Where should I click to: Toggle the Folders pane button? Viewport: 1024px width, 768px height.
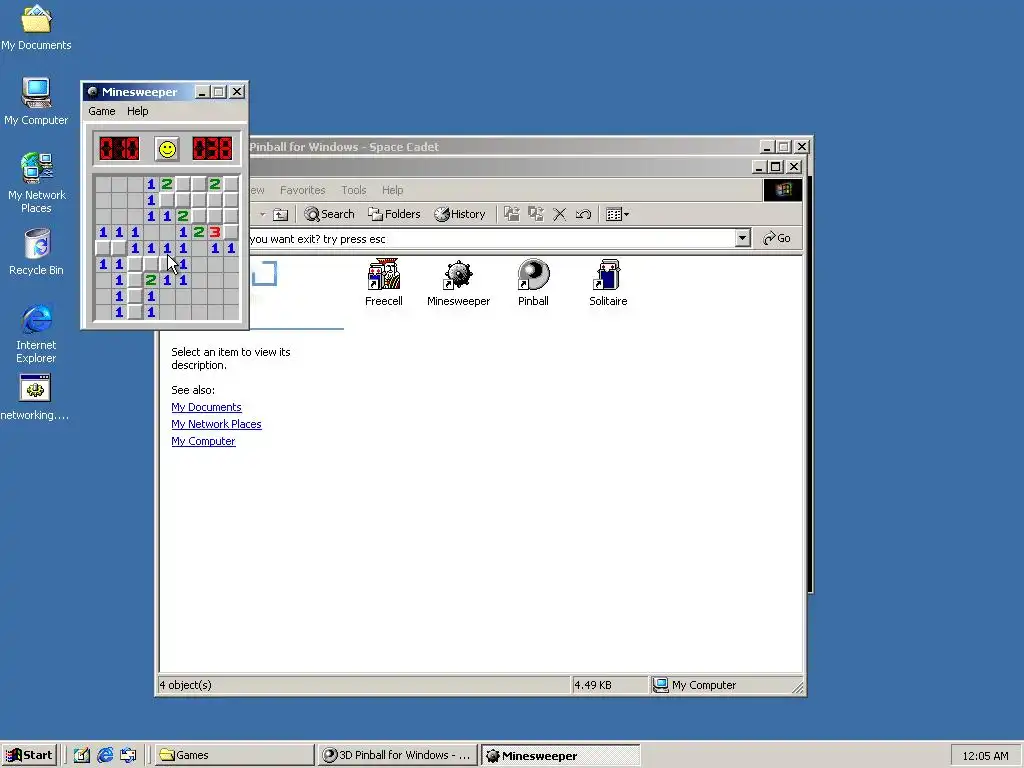[394, 214]
